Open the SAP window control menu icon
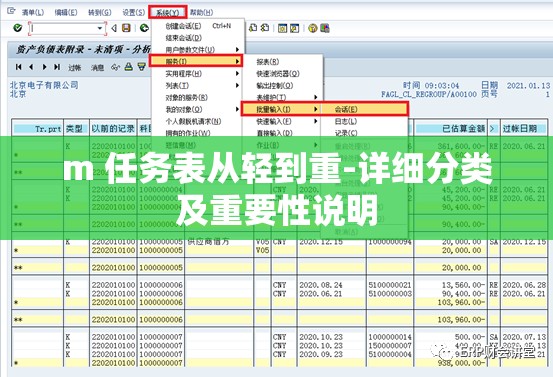Screen dimensions: 553x377 [11, 11]
